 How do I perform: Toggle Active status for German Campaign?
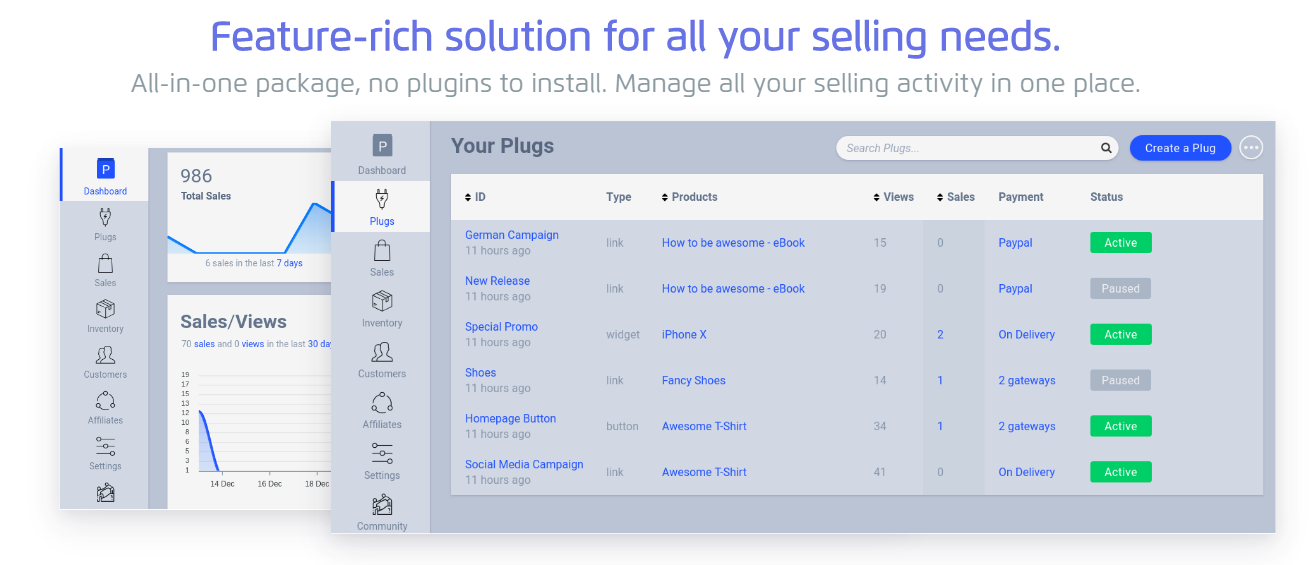click(1120, 243)
